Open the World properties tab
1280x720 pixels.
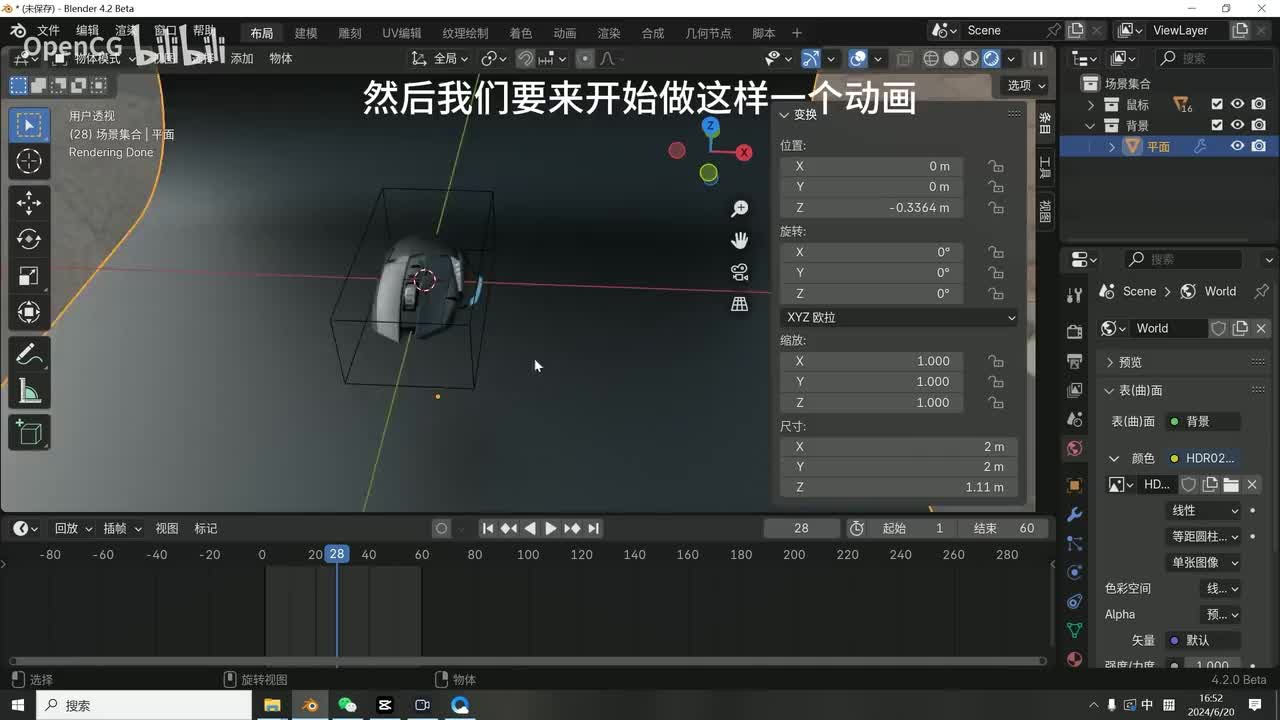(1074, 448)
